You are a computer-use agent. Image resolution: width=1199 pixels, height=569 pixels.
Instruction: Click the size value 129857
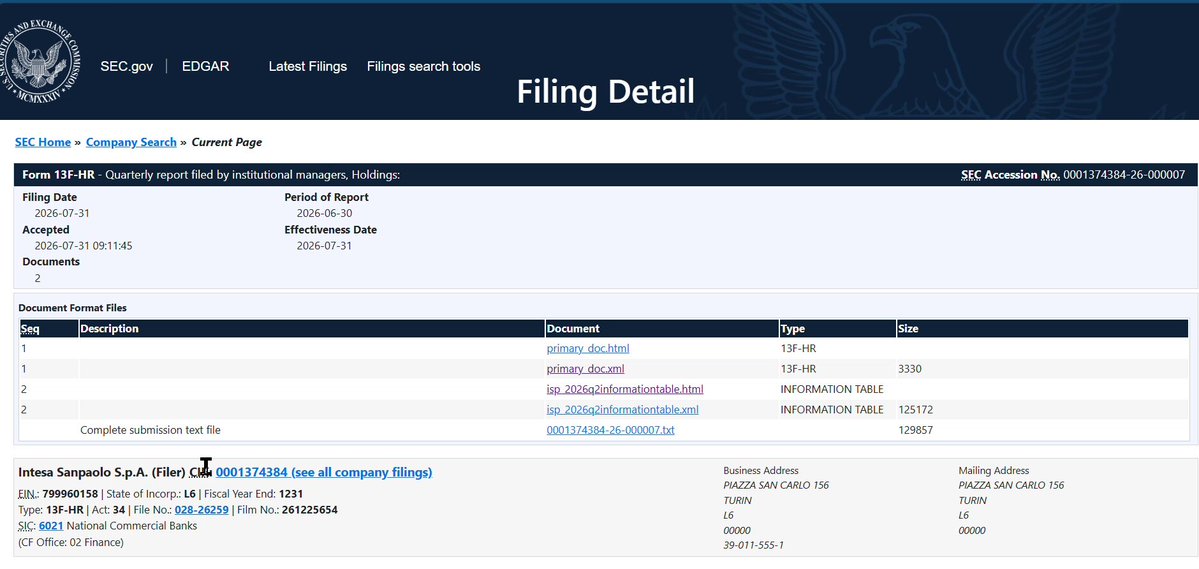(916, 431)
